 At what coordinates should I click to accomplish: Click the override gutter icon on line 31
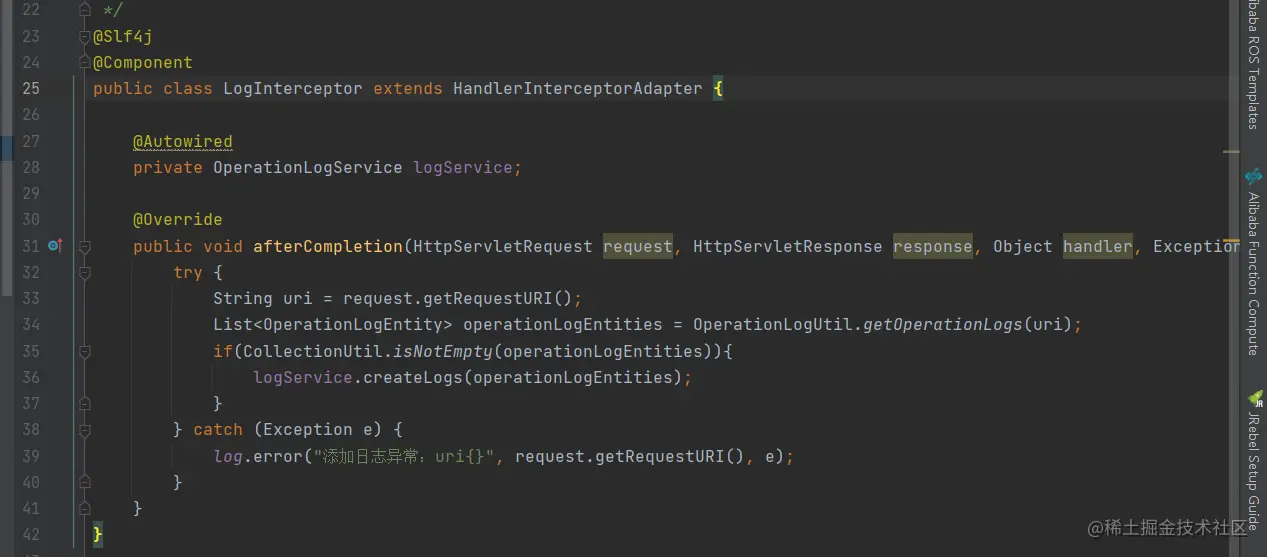tap(55, 246)
